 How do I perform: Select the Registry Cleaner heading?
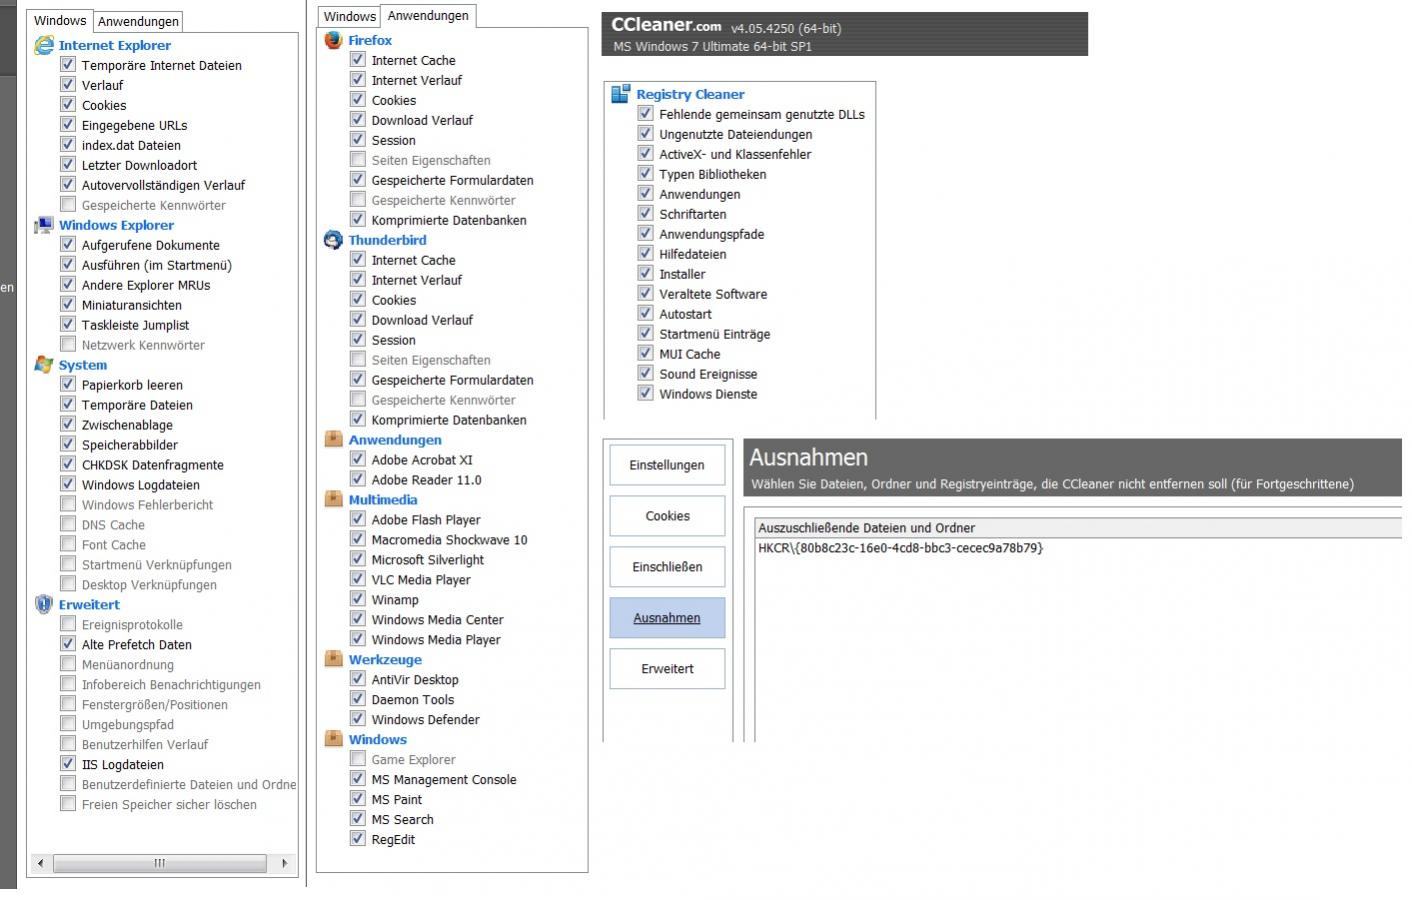pyautogui.click(x=690, y=94)
